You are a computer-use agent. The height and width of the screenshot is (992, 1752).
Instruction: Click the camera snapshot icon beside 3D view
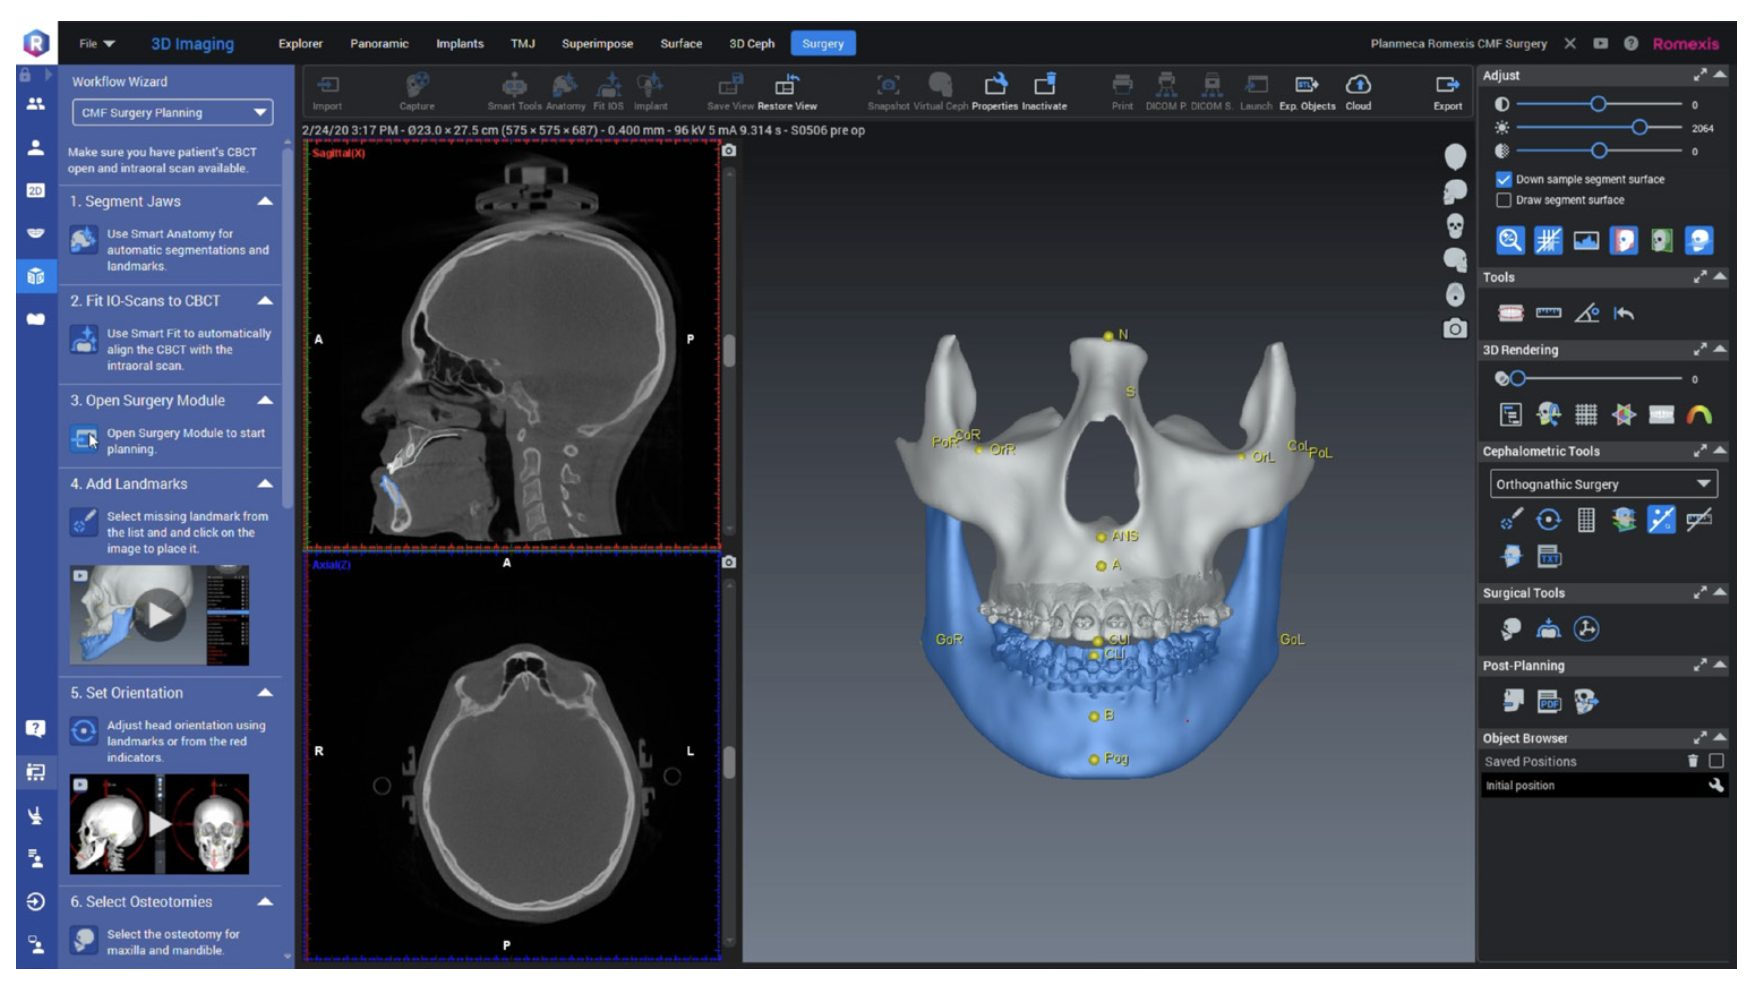click(x=1455, y=328)
